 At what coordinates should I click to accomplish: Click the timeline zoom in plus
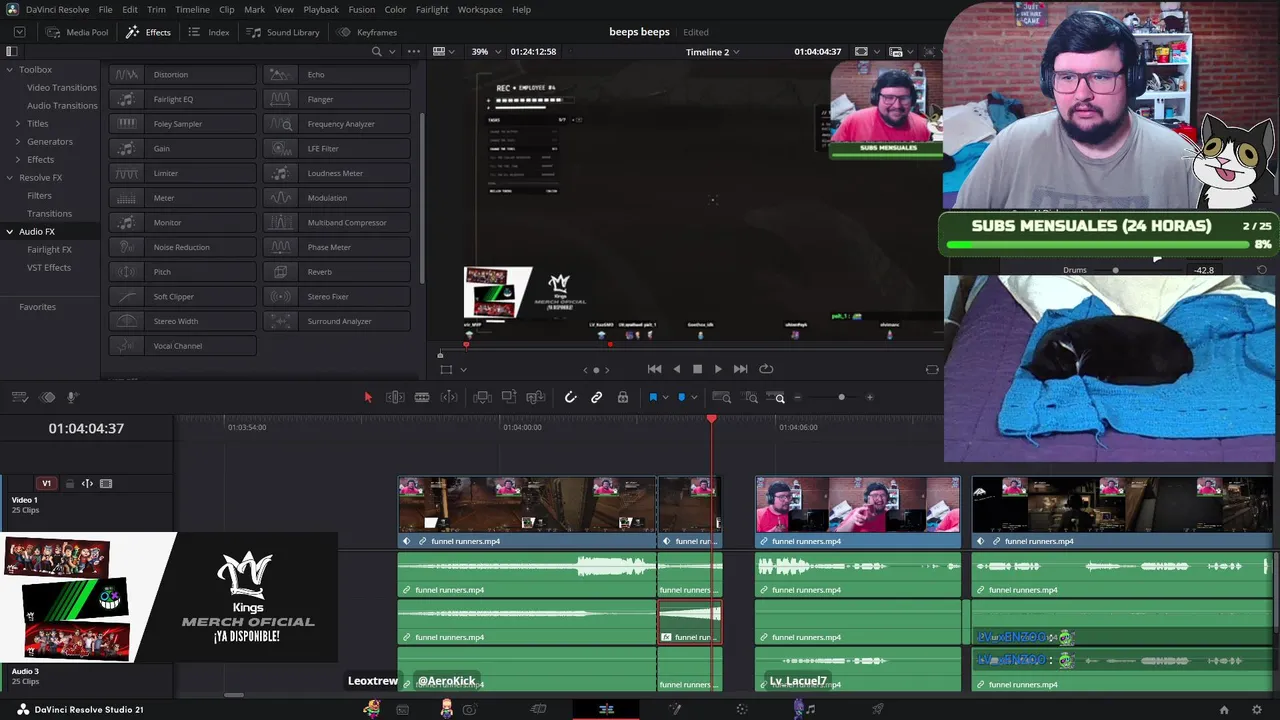[869, 397]
